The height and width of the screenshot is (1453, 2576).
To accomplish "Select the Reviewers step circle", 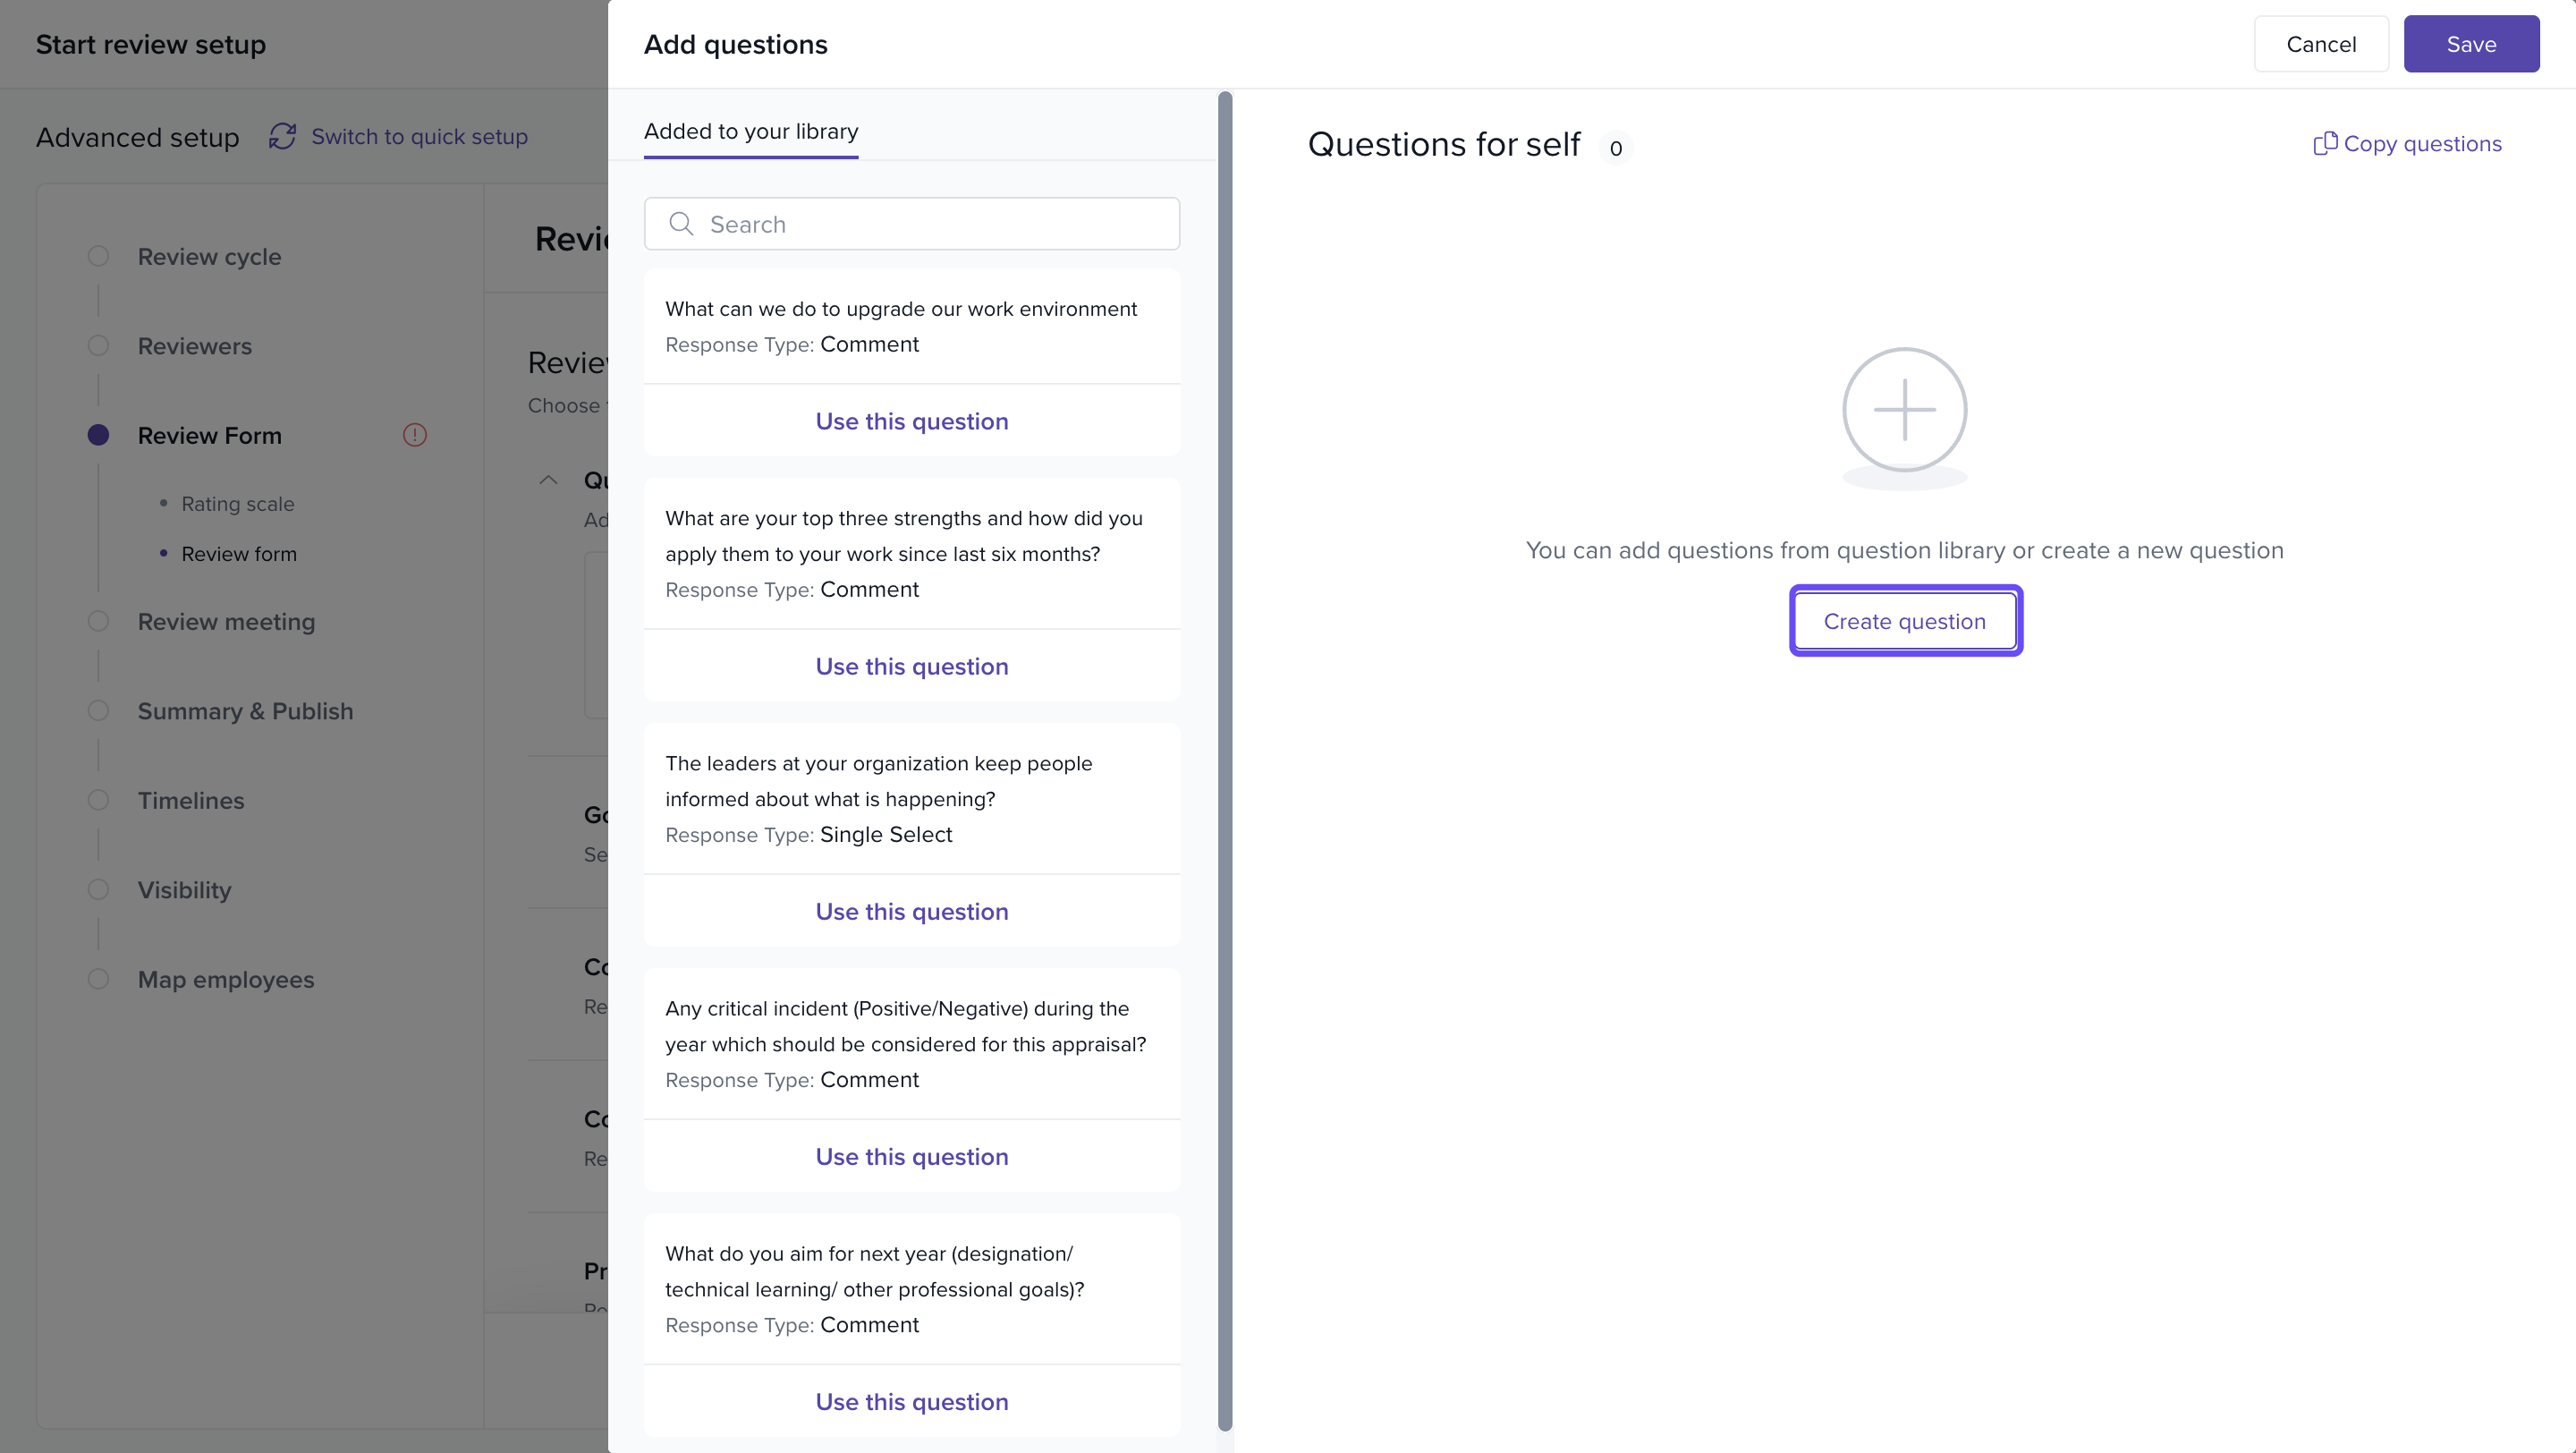I will 98,346.
